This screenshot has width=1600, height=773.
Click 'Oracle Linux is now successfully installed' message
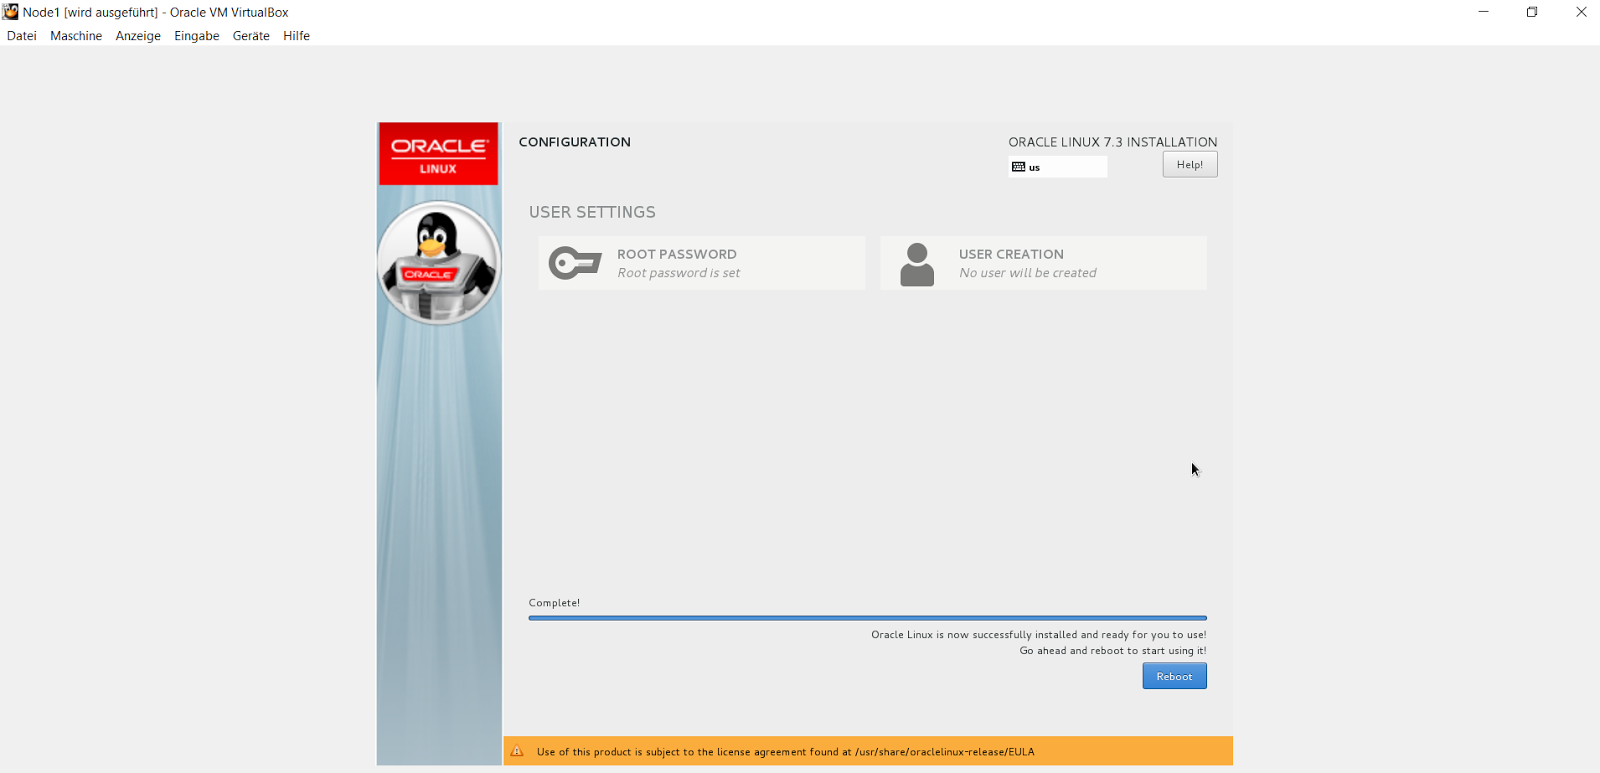(x=1038, y=635)
